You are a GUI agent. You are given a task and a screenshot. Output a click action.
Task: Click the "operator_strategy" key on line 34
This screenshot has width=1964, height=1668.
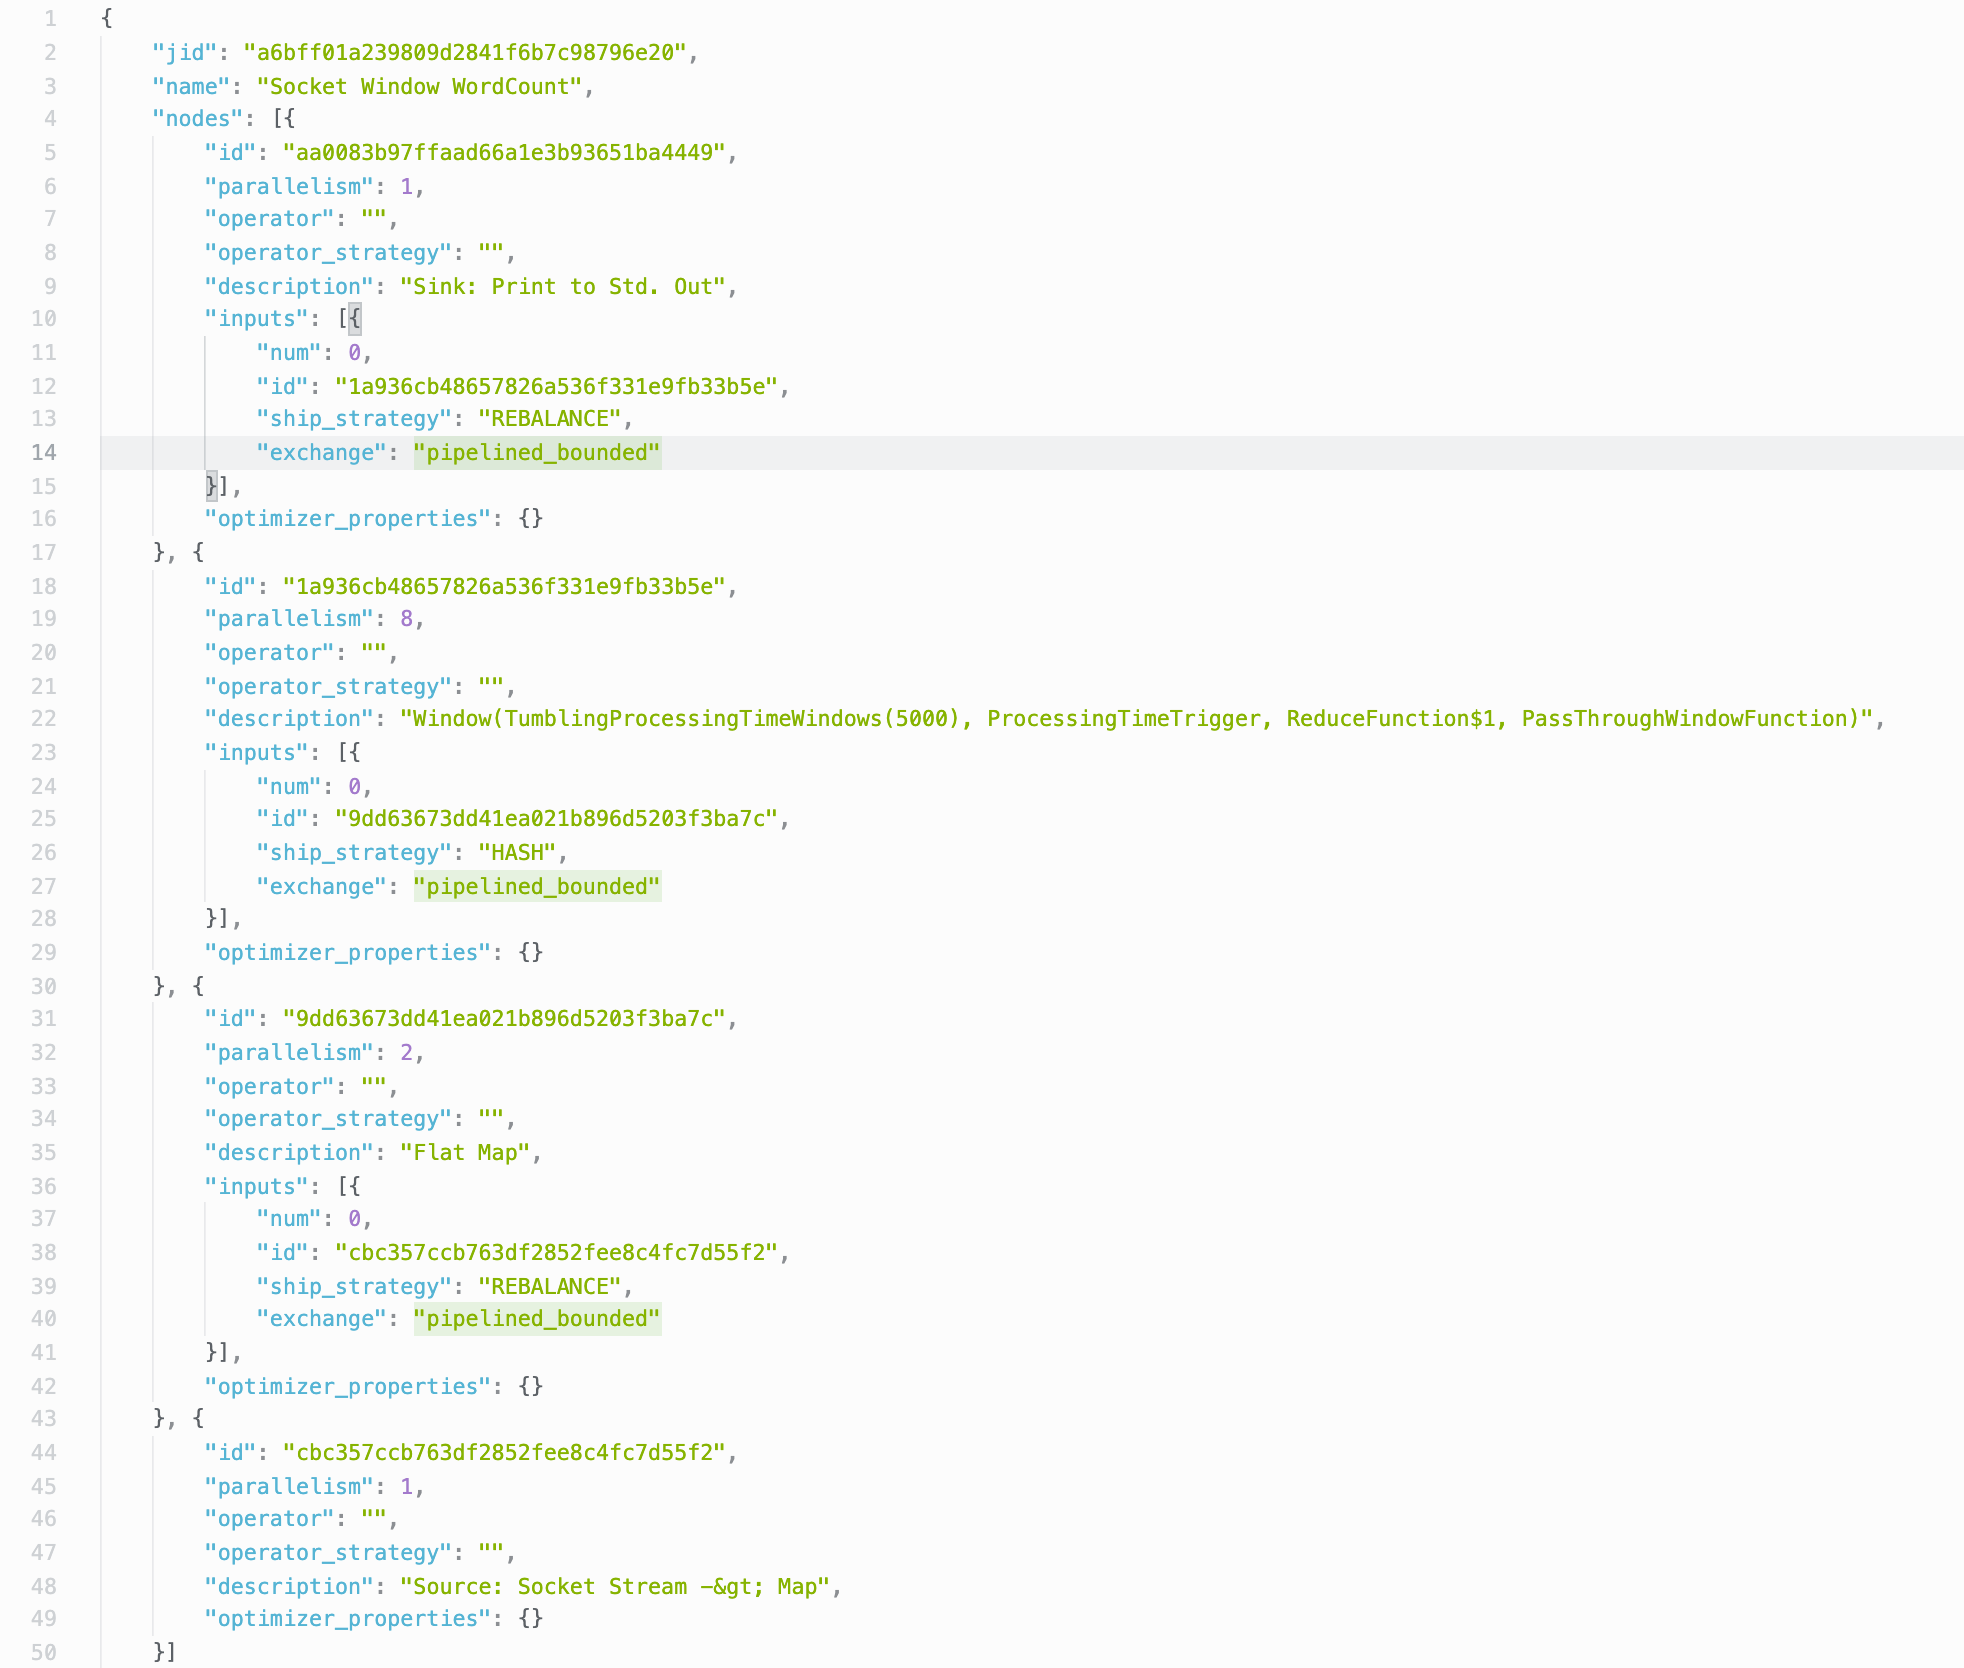click(x=328, y=1119)
